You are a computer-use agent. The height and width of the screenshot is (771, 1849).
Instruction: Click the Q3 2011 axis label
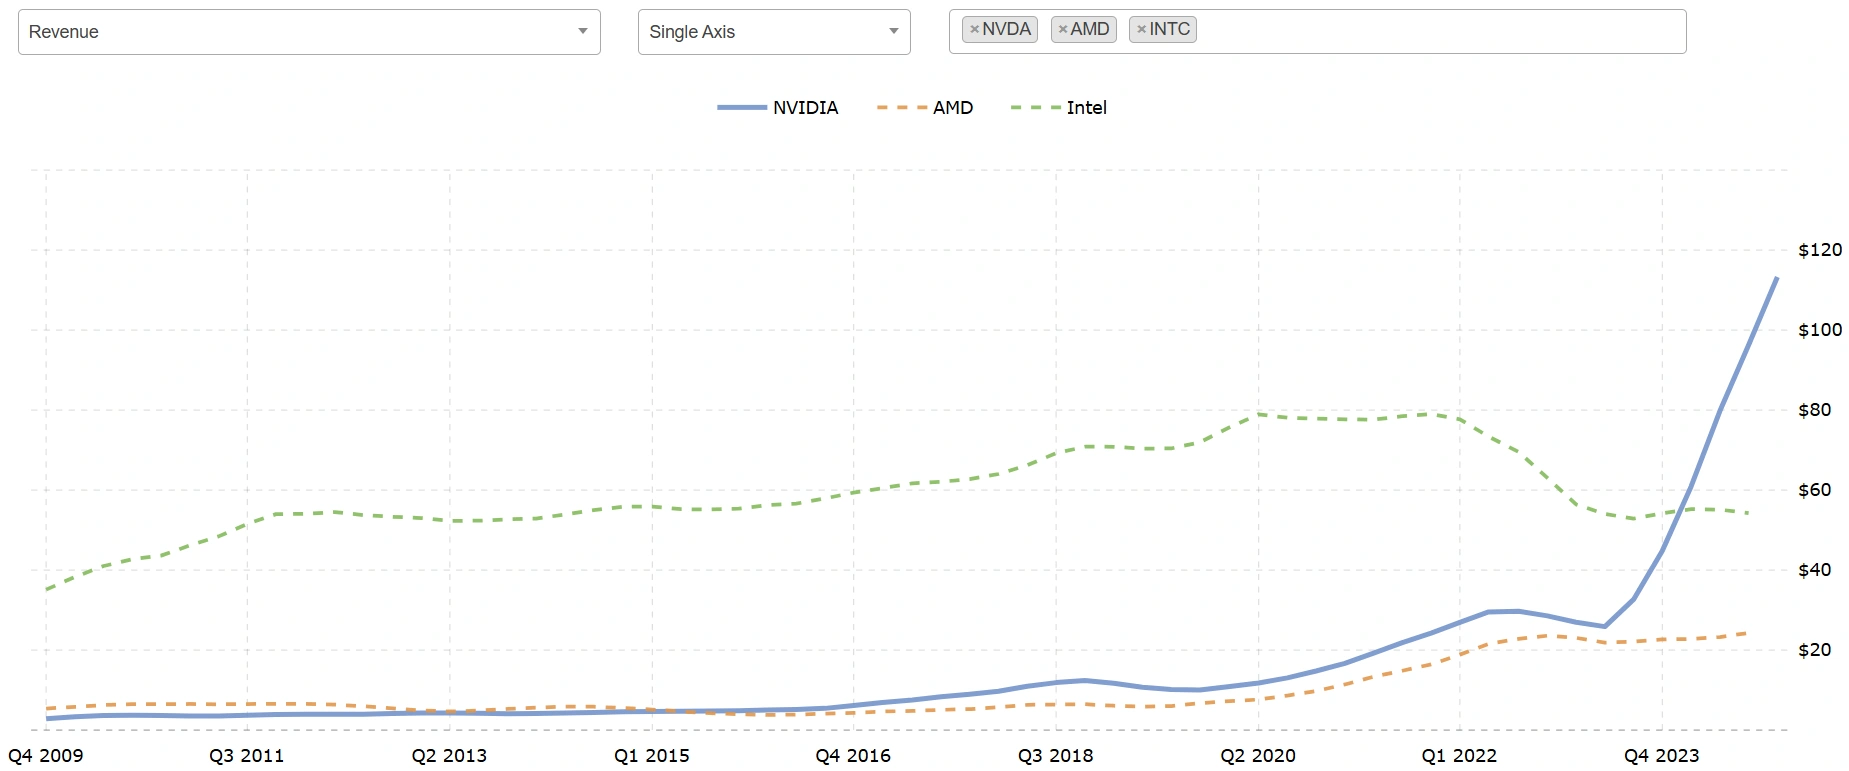247,756
